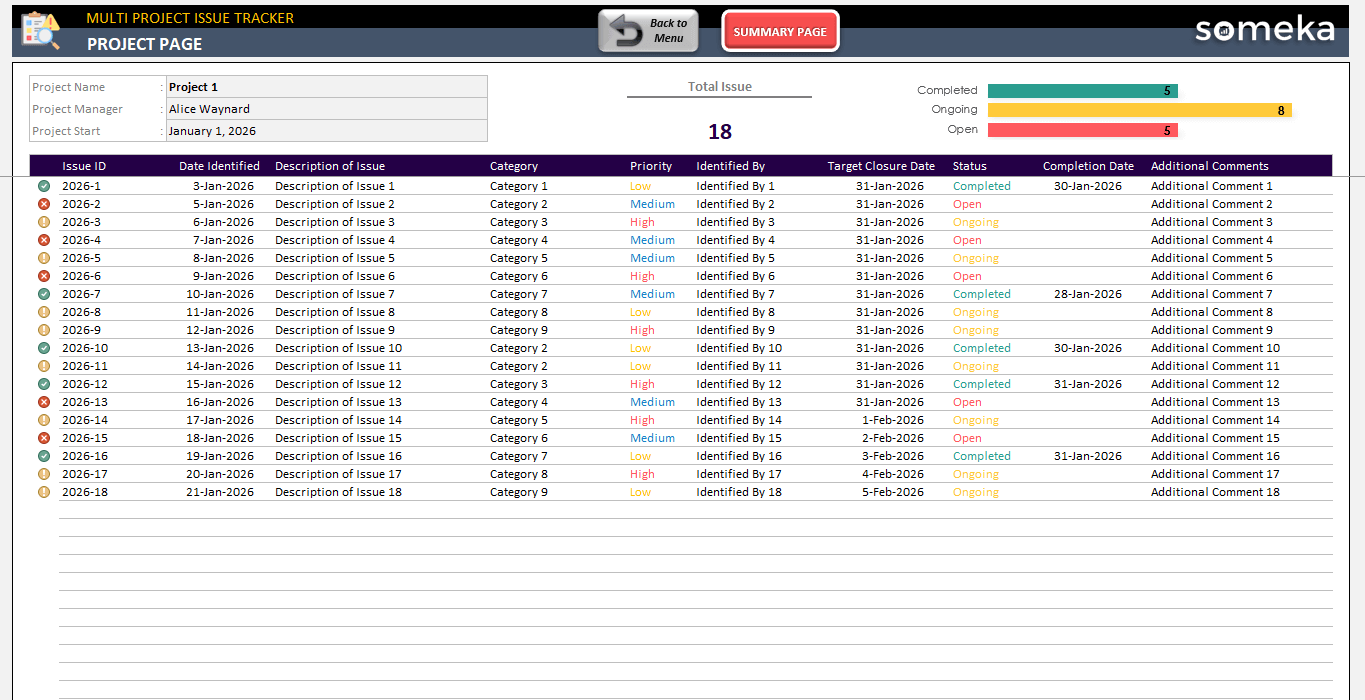
Task: Open the Summary Page
Action: [x=780, y=32]
